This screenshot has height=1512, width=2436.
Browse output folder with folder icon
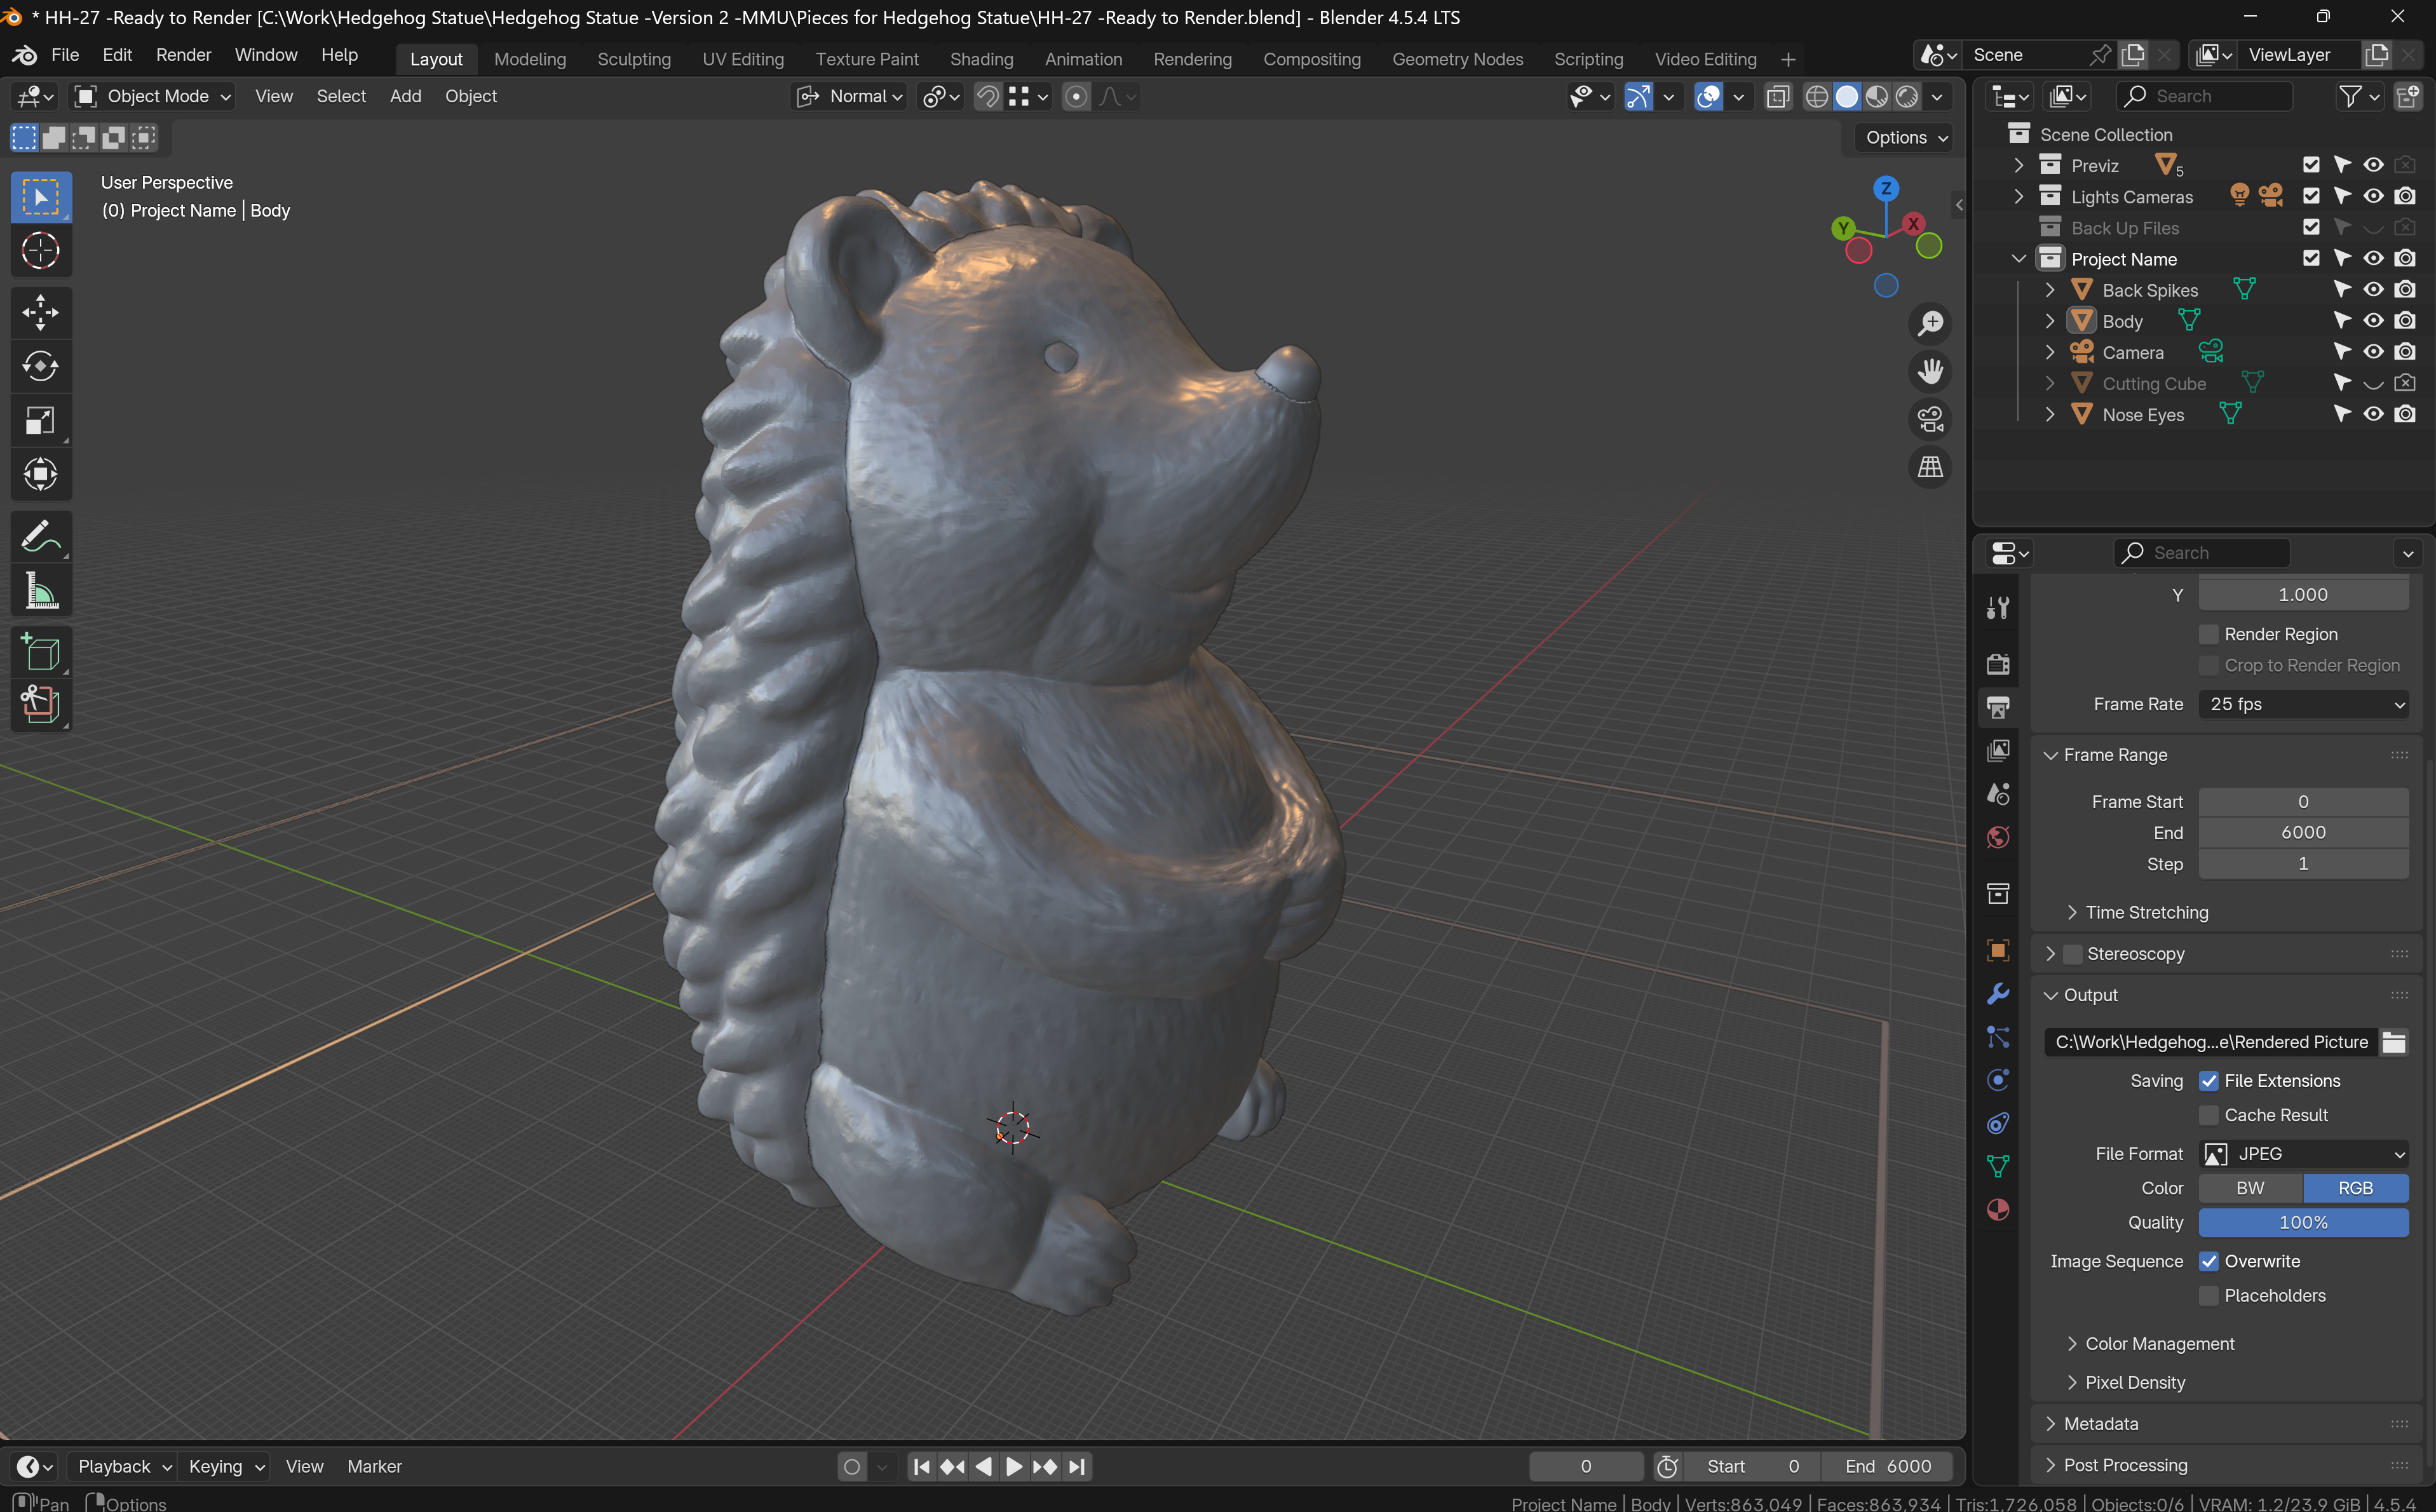click(2394, 1042)
